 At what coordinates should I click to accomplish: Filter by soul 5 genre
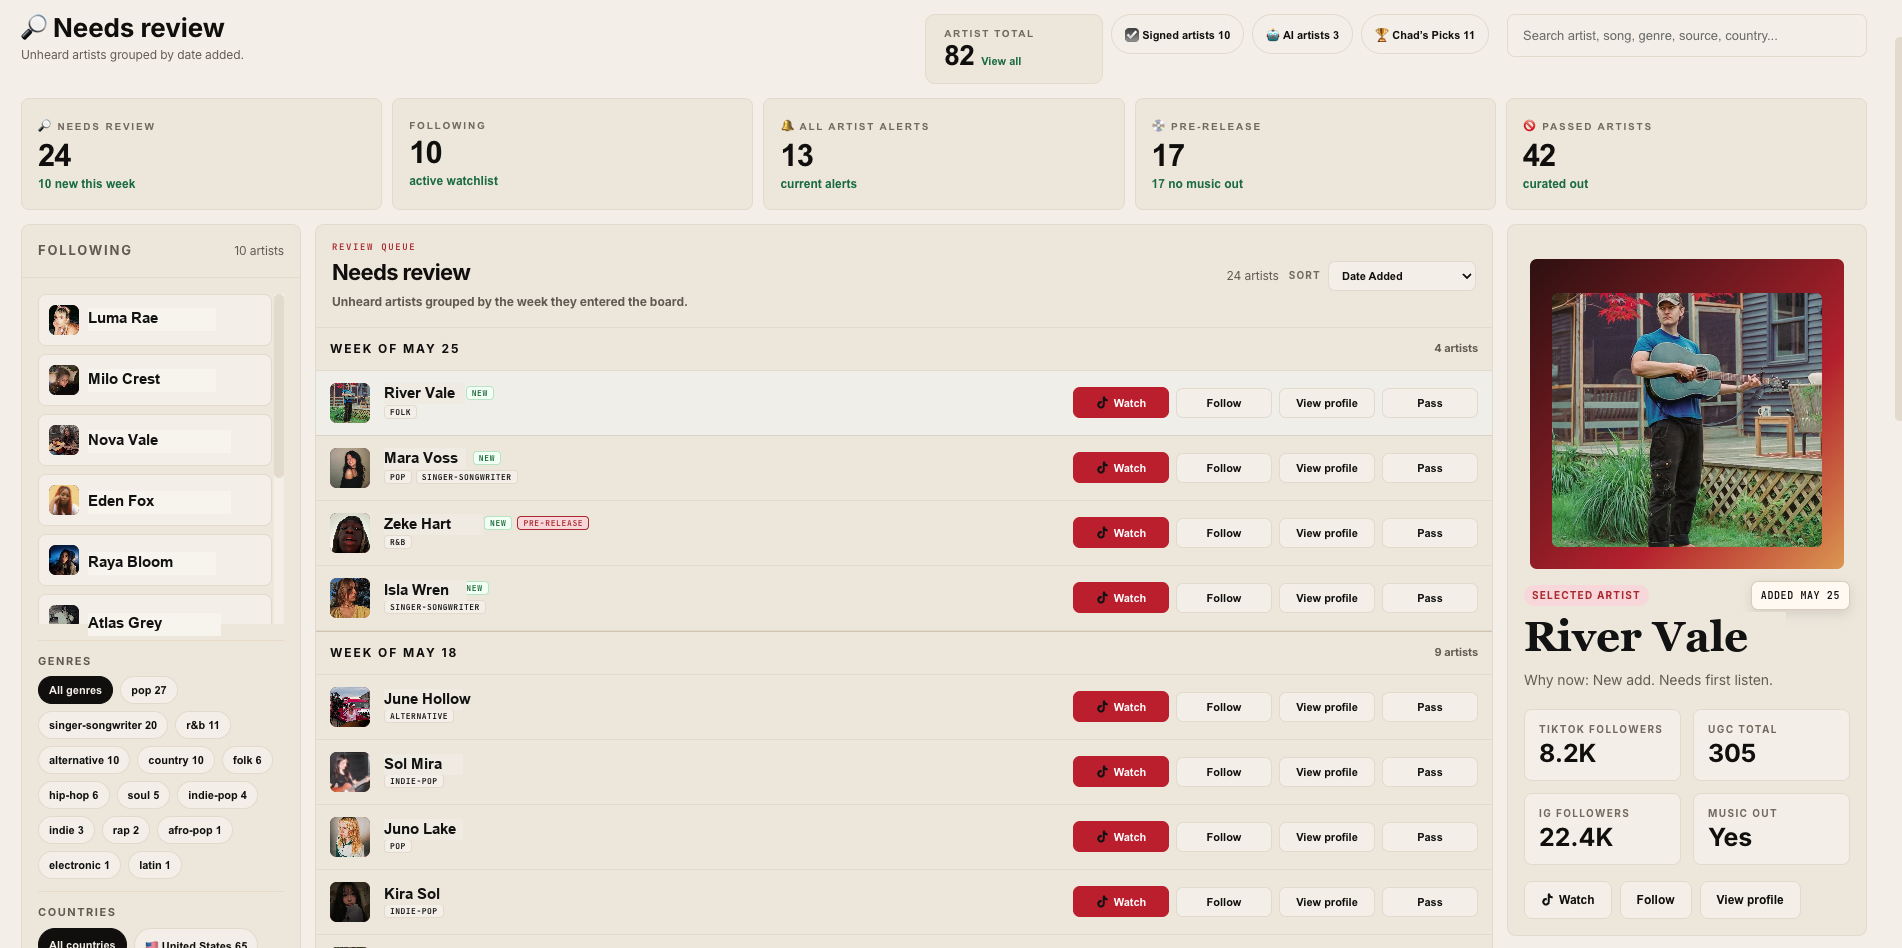pyautogui.click(x=143, y=795)
